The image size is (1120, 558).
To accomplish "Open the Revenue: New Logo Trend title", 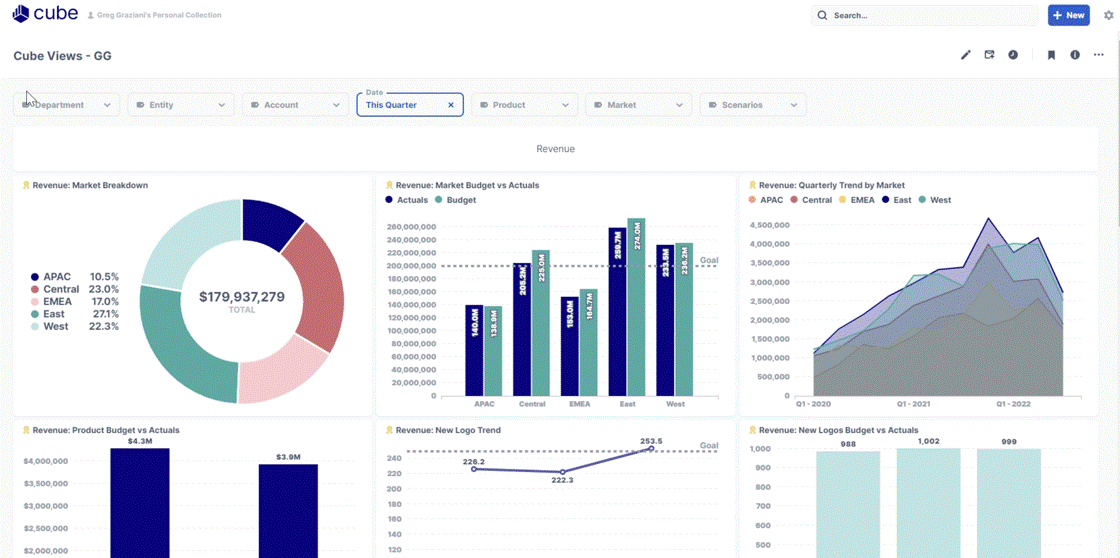I will 449,430.
